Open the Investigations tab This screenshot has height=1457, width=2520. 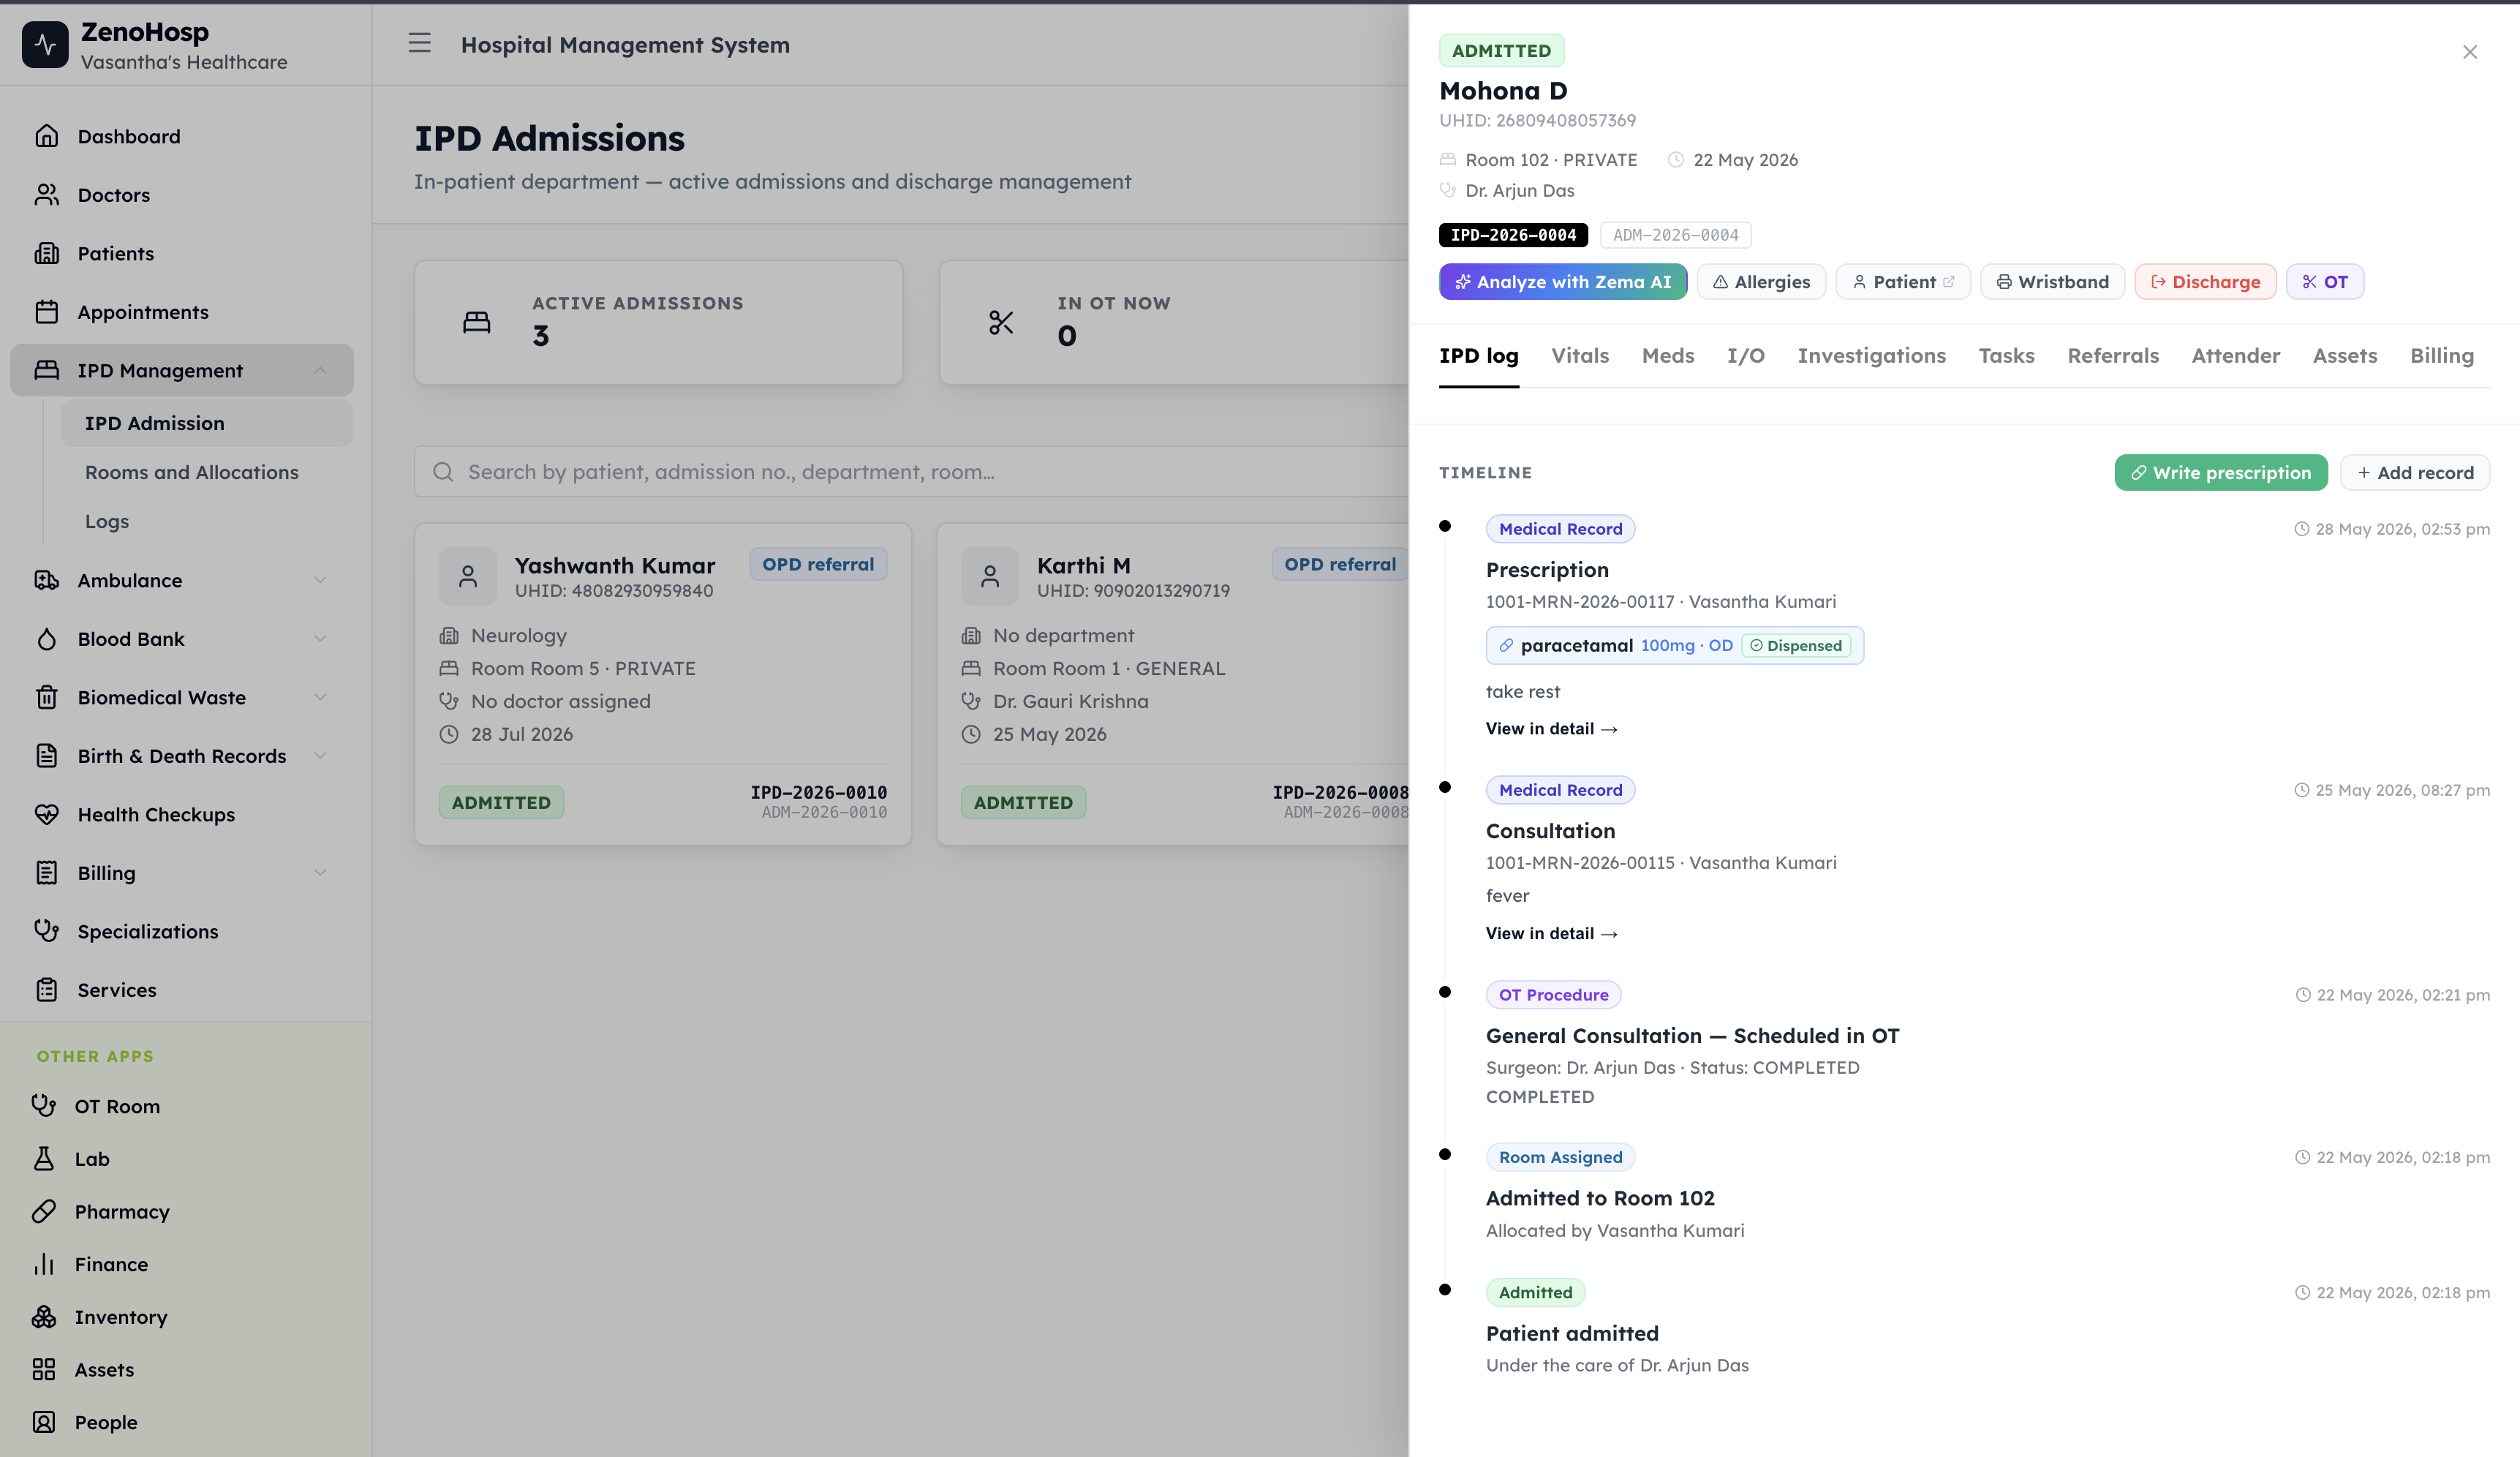point(1871,356)
